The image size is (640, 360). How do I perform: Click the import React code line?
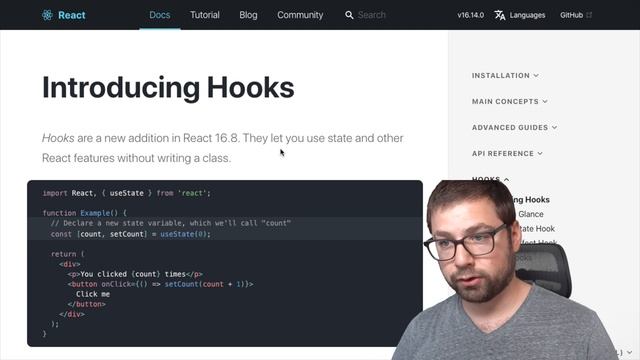tap(127, 193)
